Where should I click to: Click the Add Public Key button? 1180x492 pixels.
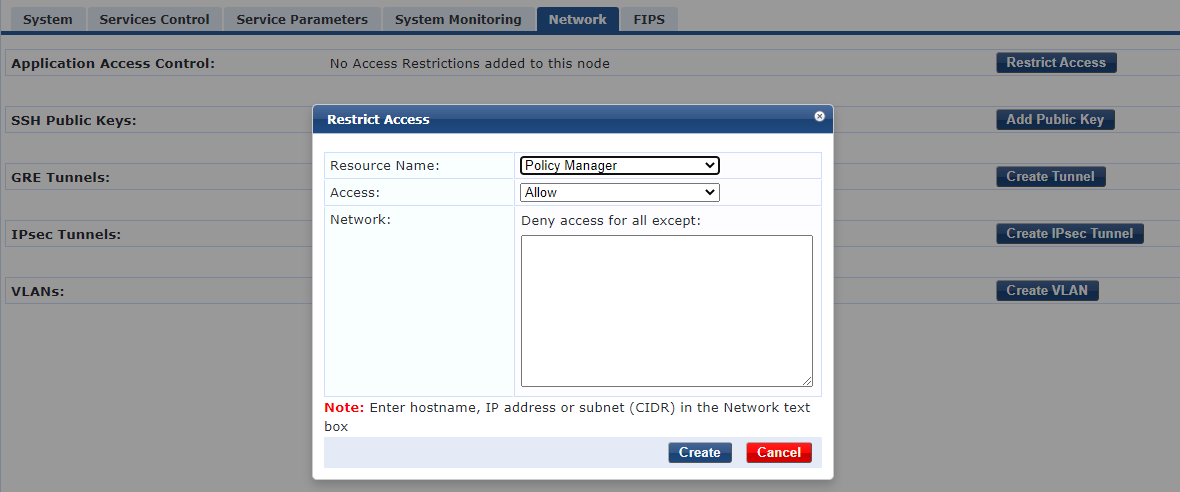click(x=1055, y=120)
